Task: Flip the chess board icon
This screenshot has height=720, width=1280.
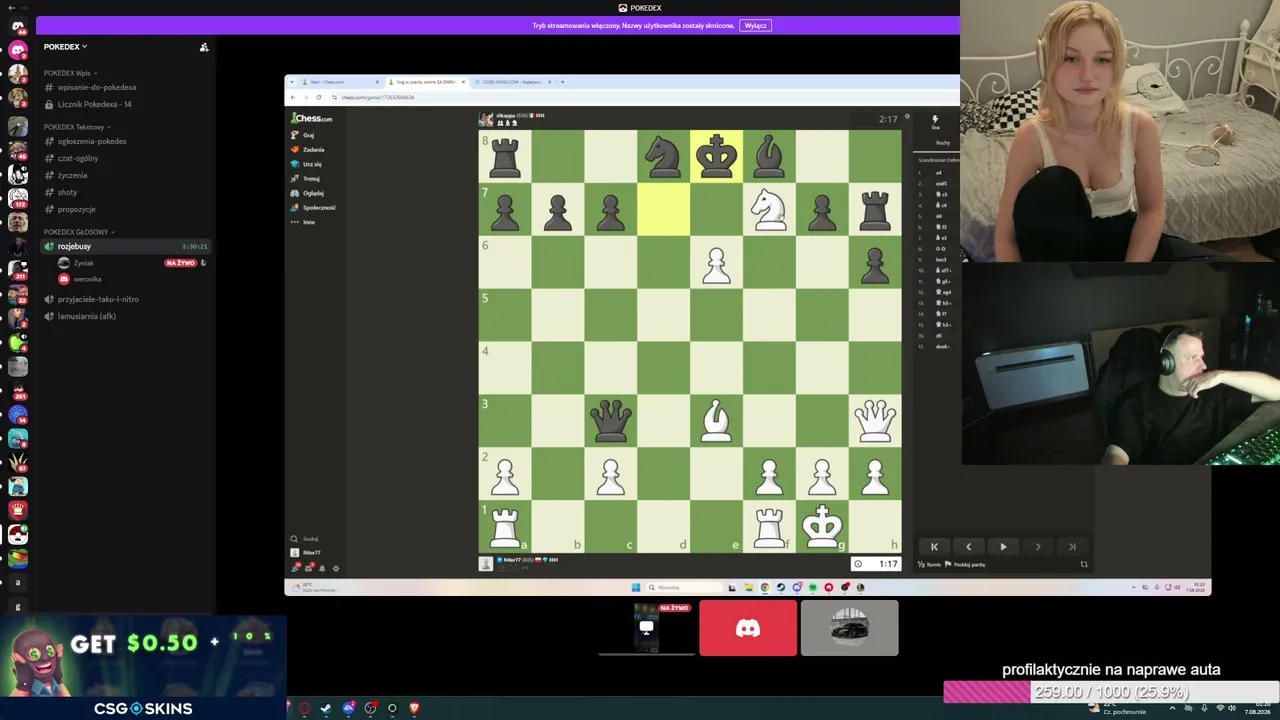Action: [1084, 565]
